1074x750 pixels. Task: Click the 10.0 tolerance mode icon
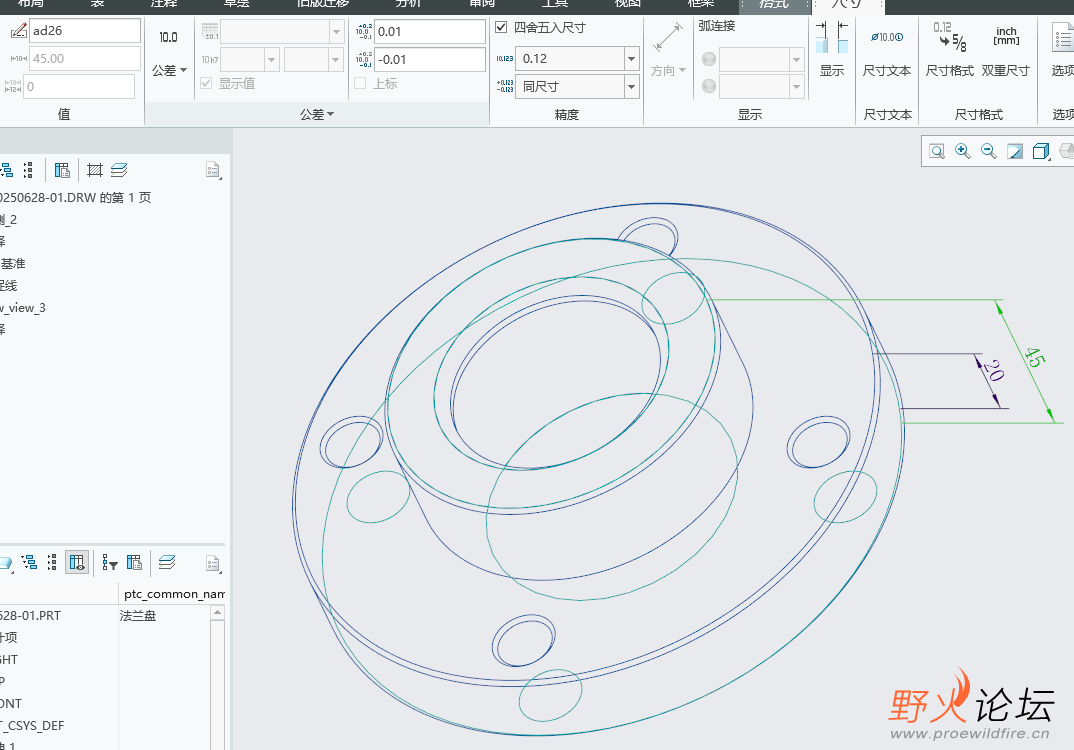point(168,38)
